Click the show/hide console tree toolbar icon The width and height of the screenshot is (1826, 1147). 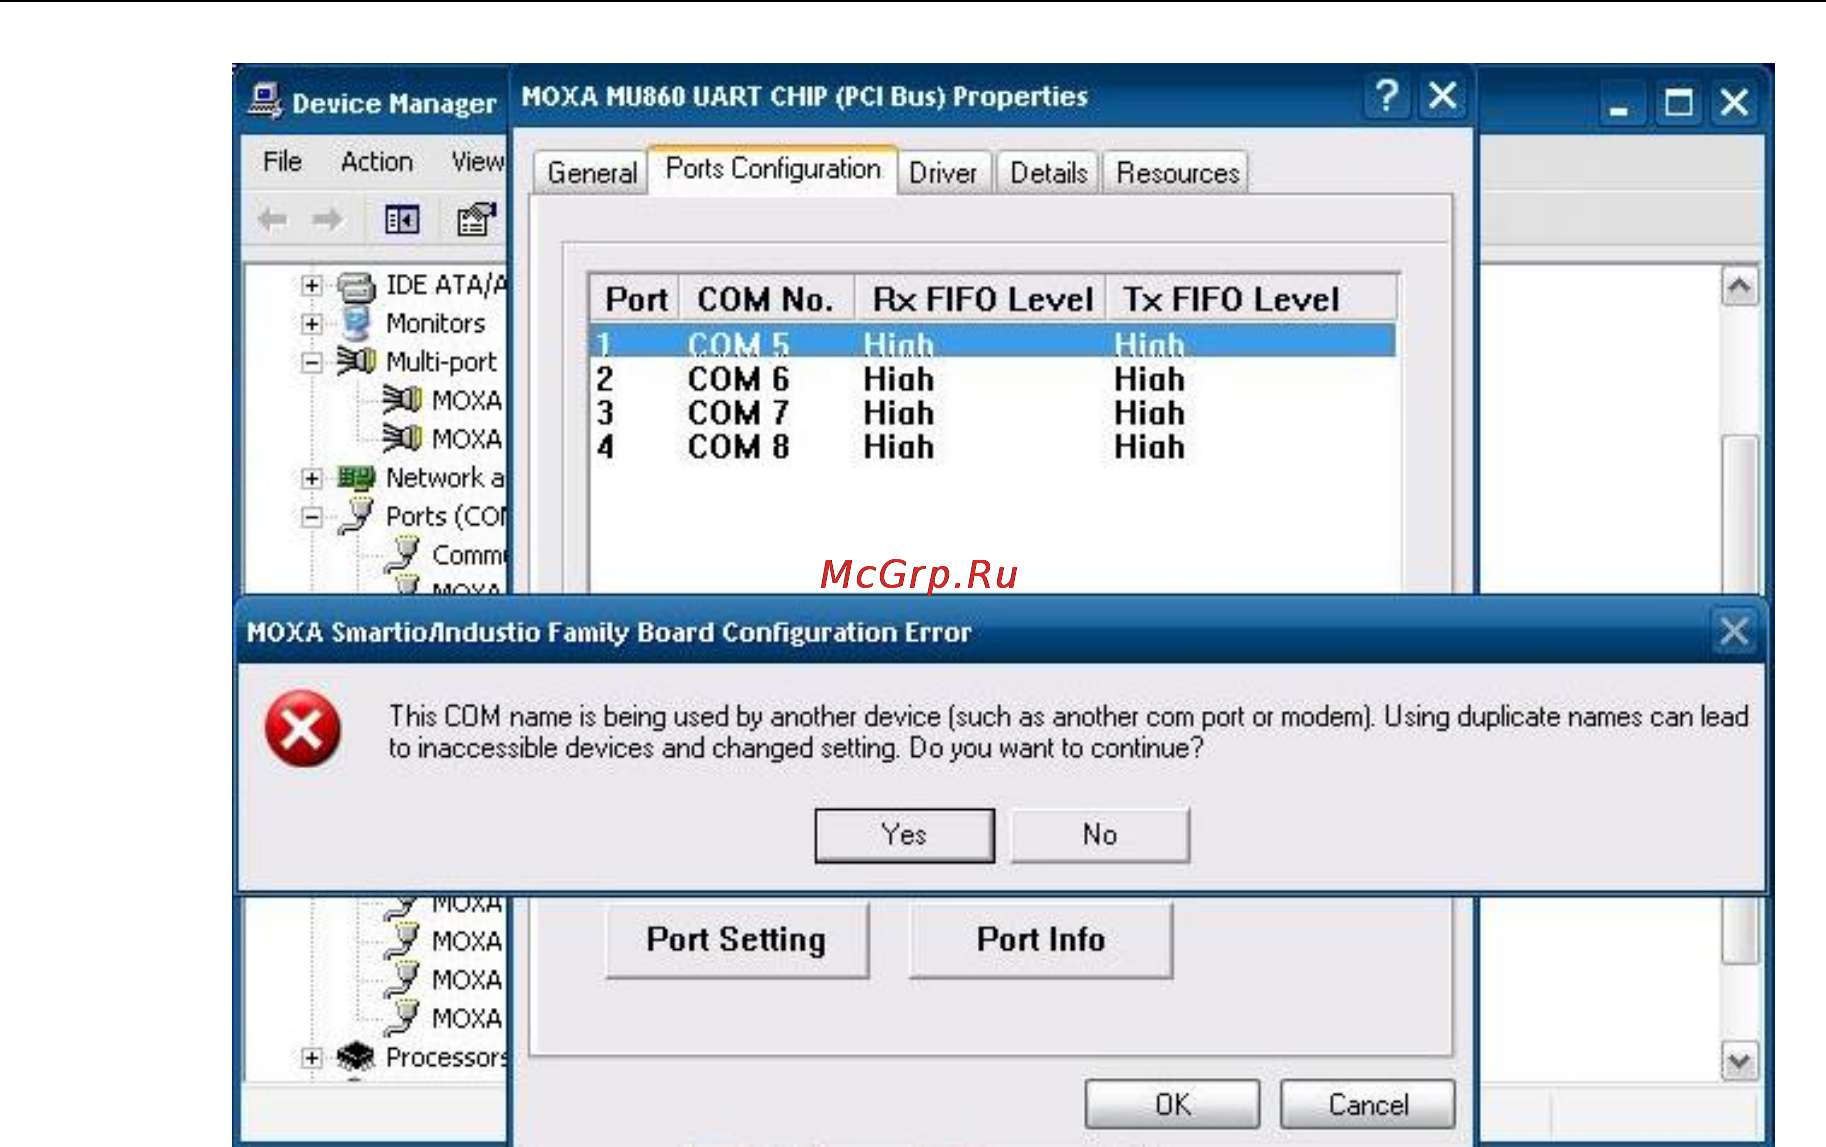tap(402, 219)
